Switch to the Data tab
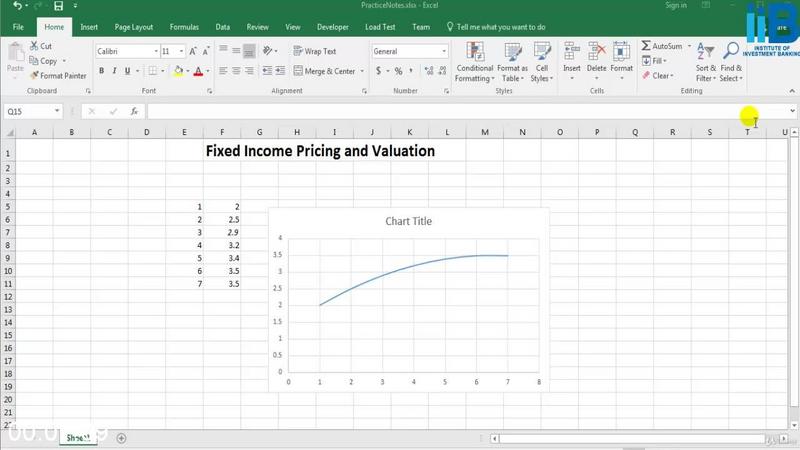 pyautogui.click(x=222, y=27)
